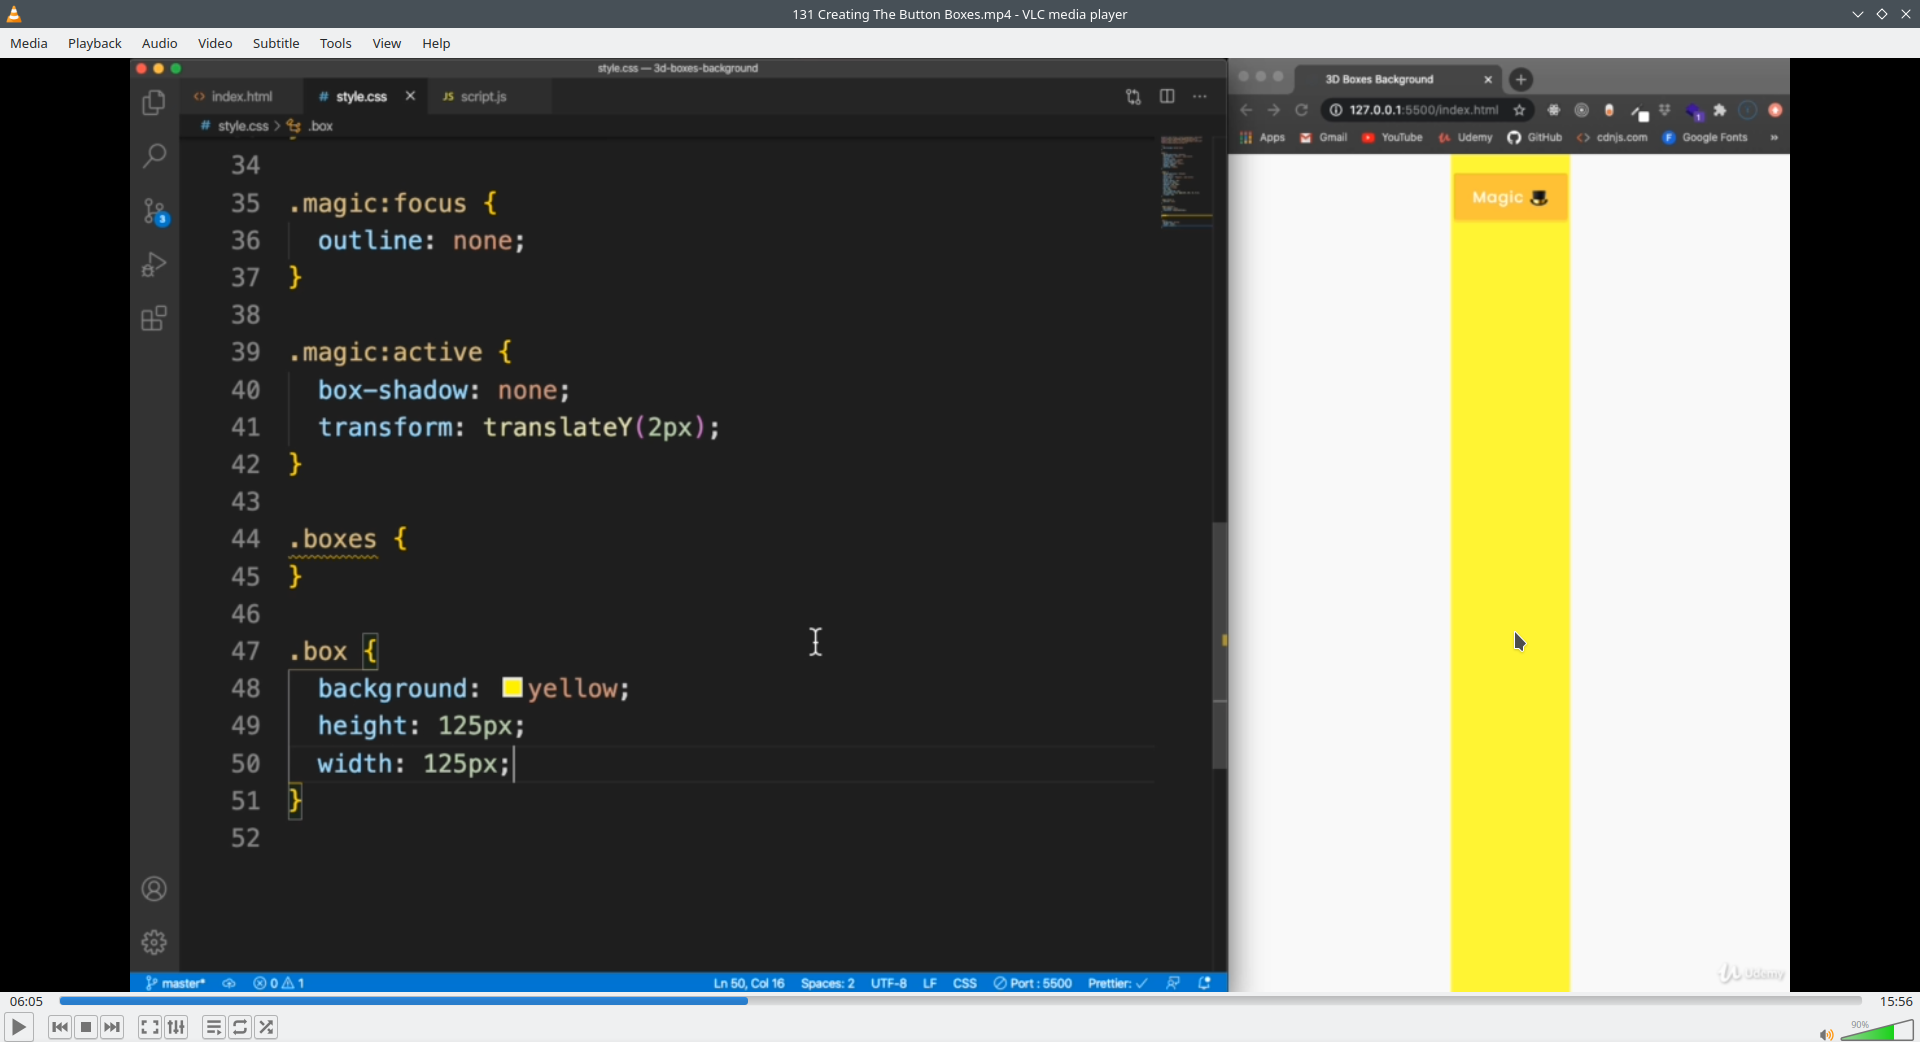Screen dimensions: 1920x1042
Task: Open VS Code Manage gear icon
Action: [154, 942]
